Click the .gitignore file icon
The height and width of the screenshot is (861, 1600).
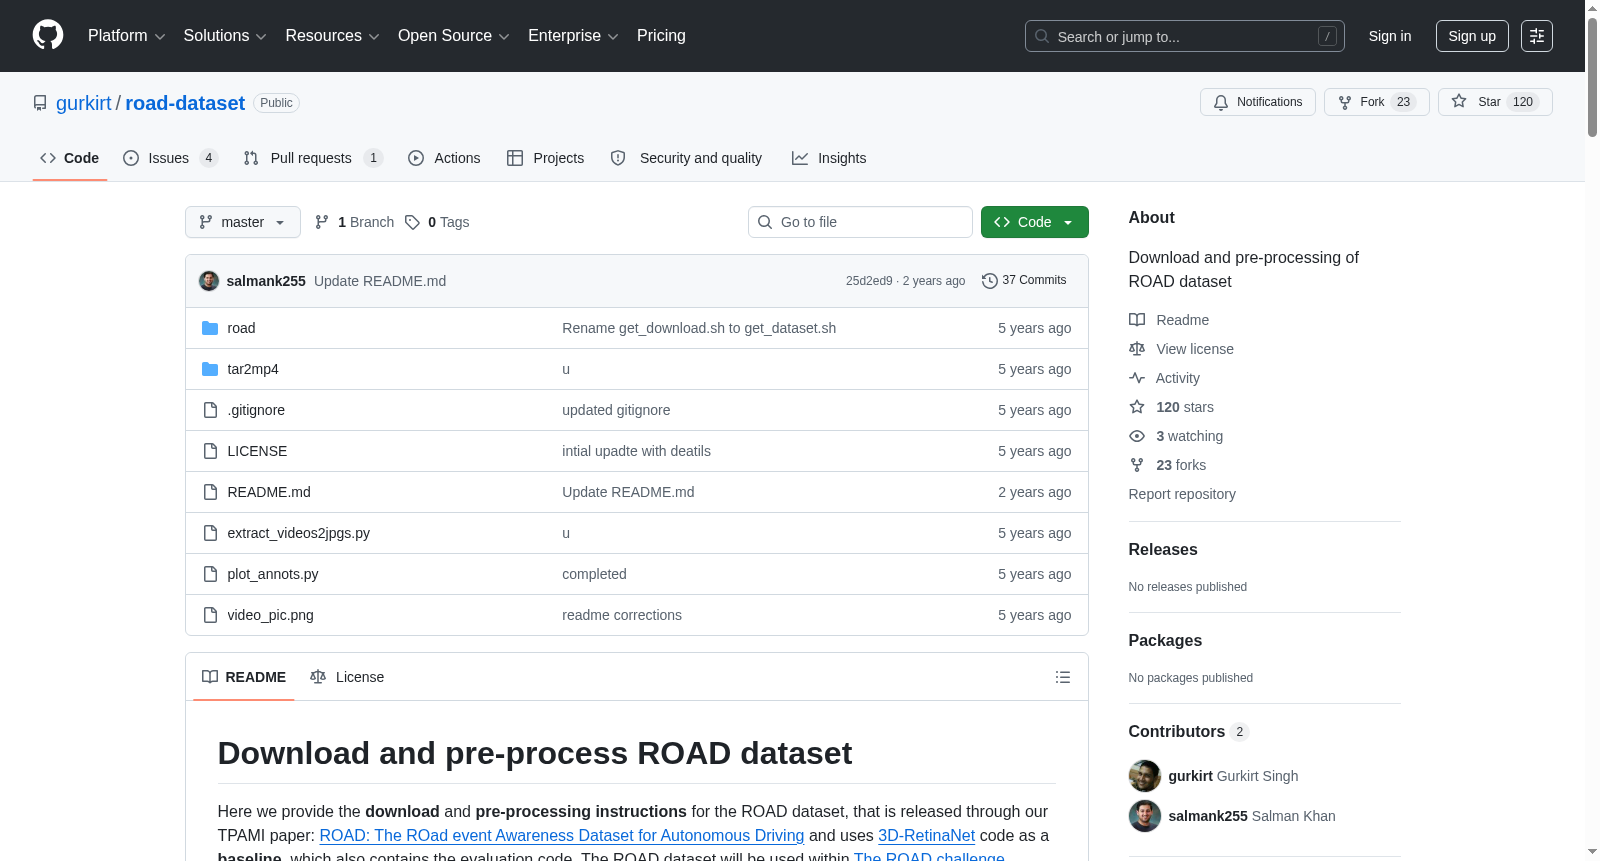pyautogui.click(x=210, y=410)
